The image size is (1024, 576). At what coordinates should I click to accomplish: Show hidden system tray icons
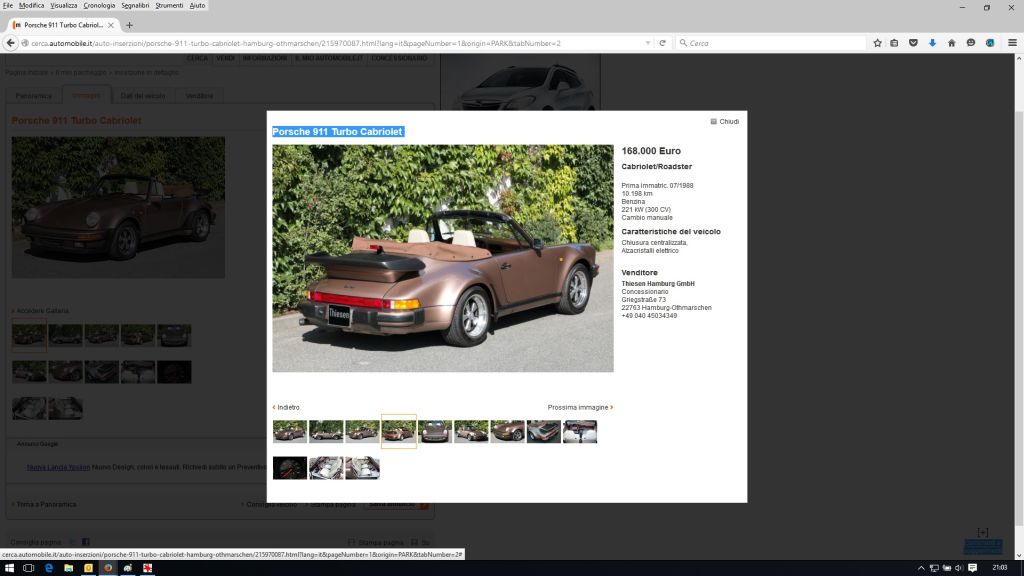[x=921, y=568]
